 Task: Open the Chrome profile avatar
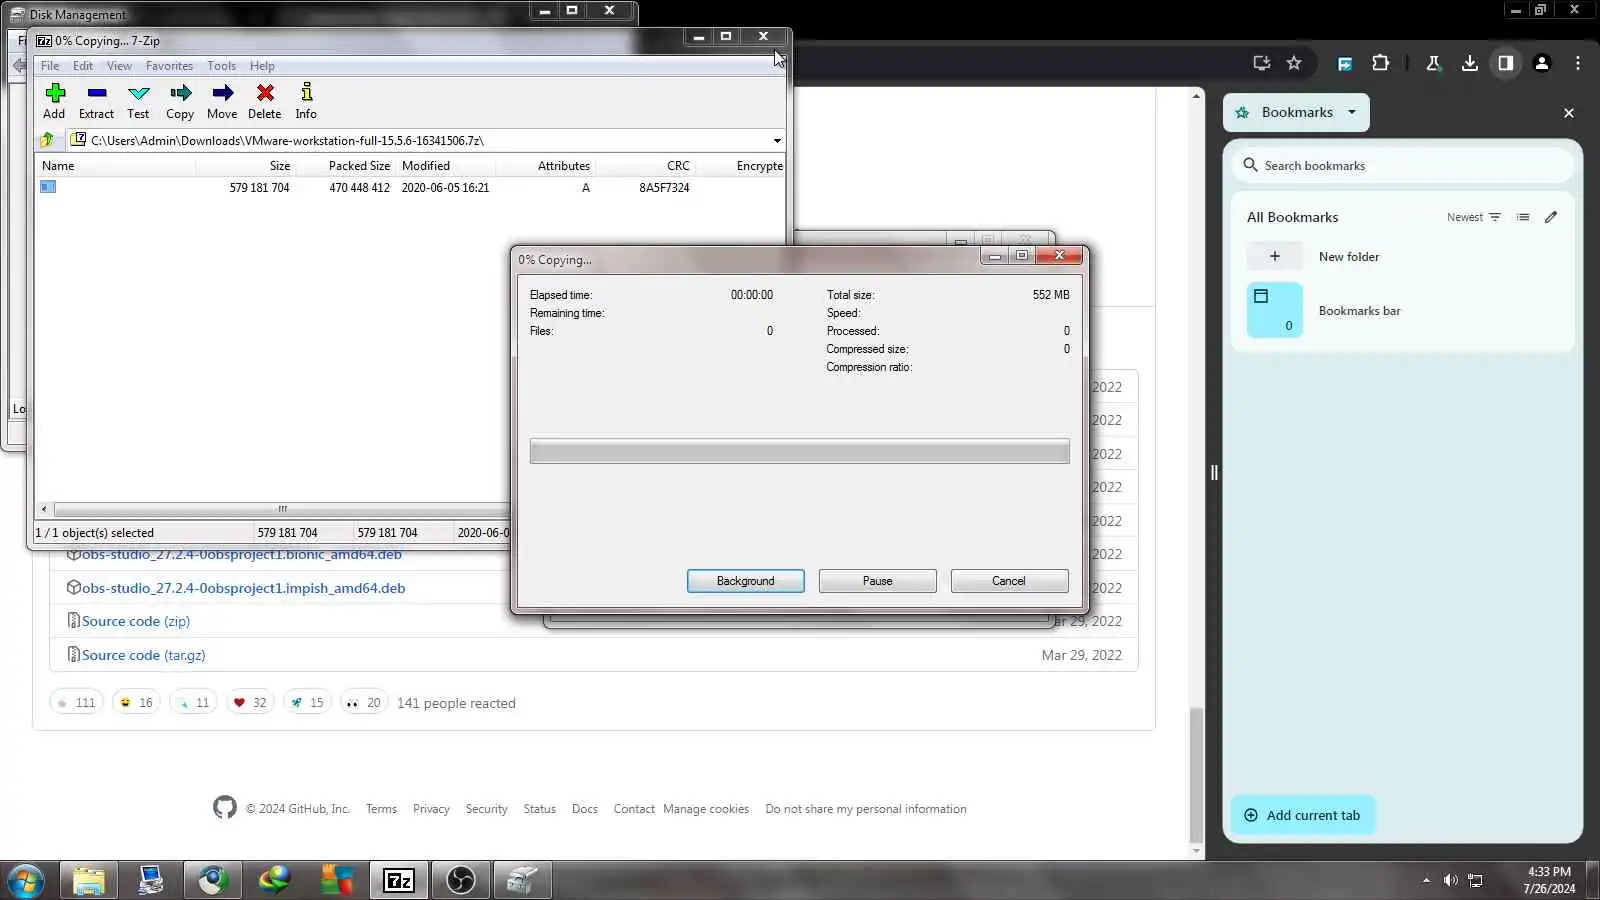click(1542, 63)
